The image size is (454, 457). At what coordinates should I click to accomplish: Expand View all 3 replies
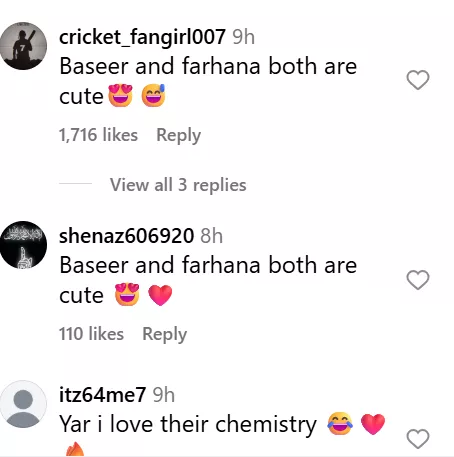178,185
